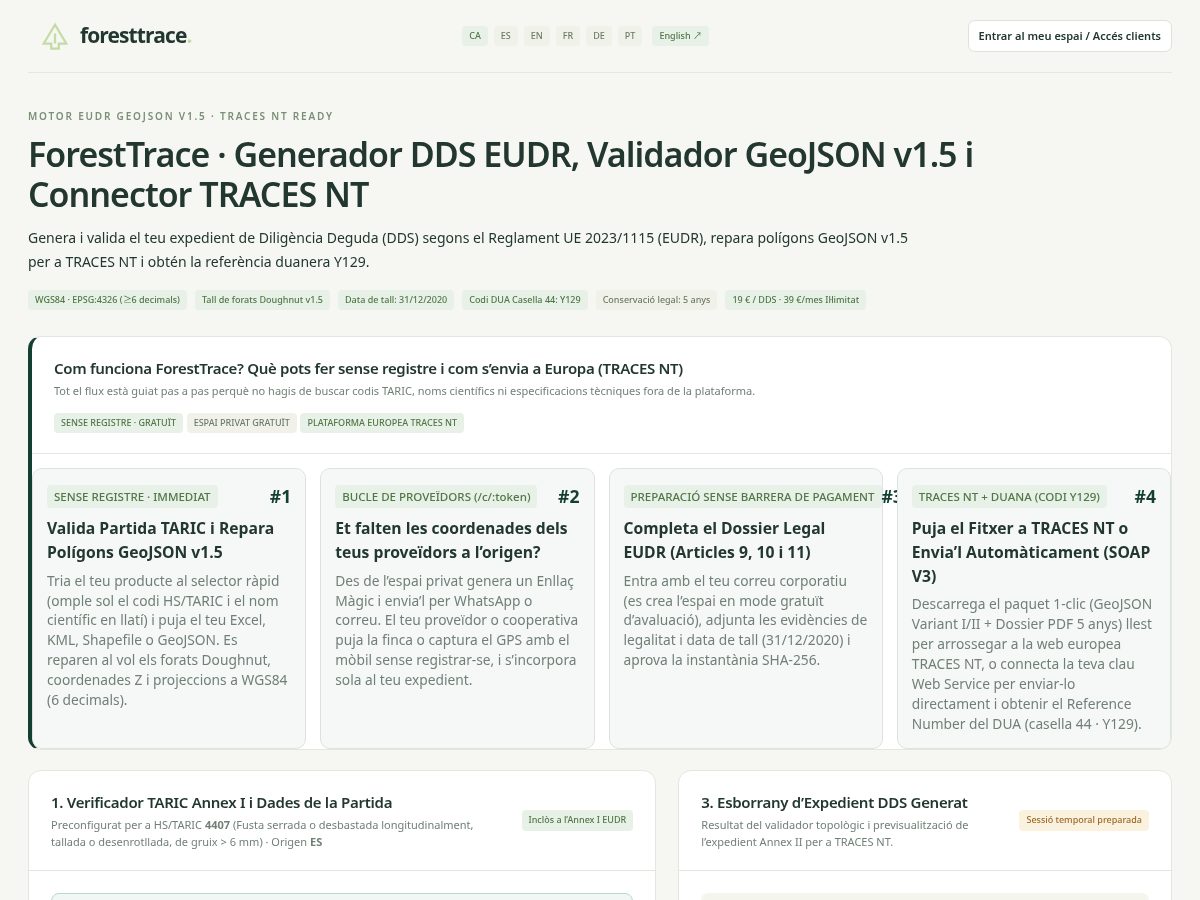
Task: Click the WGS84 EPSG:4326 tag
Action: (x=108, y=299)
